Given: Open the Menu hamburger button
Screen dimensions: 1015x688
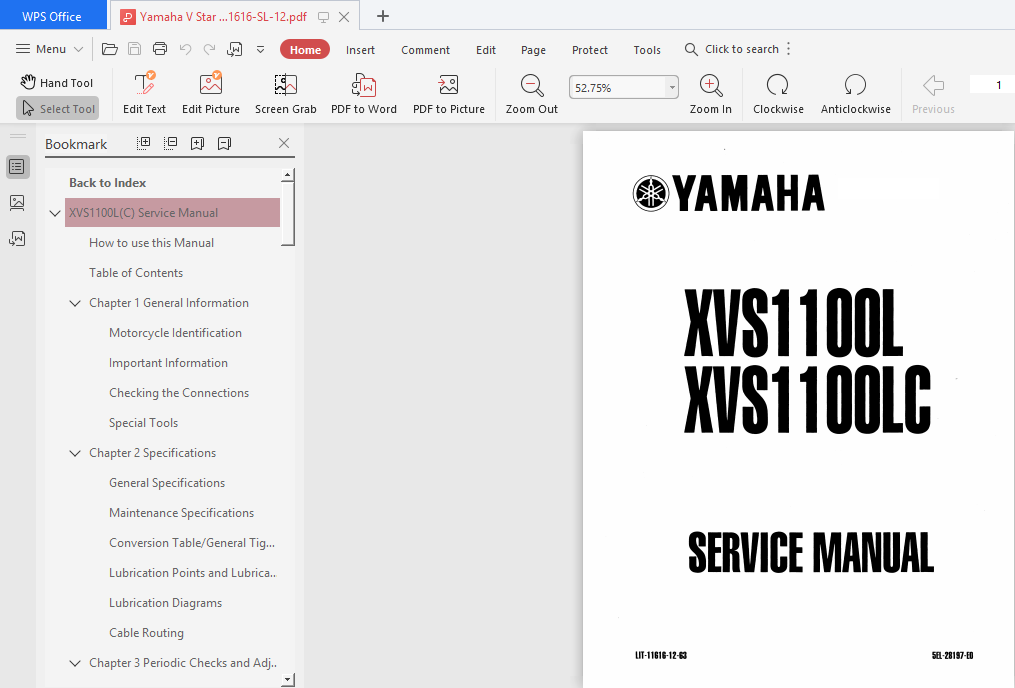Looking at the screenshot, I should (x=50, y=49).
